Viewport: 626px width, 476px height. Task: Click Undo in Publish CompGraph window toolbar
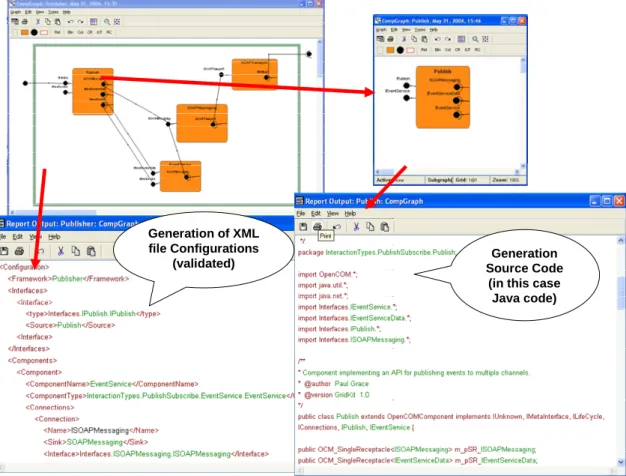click(438, 39)
